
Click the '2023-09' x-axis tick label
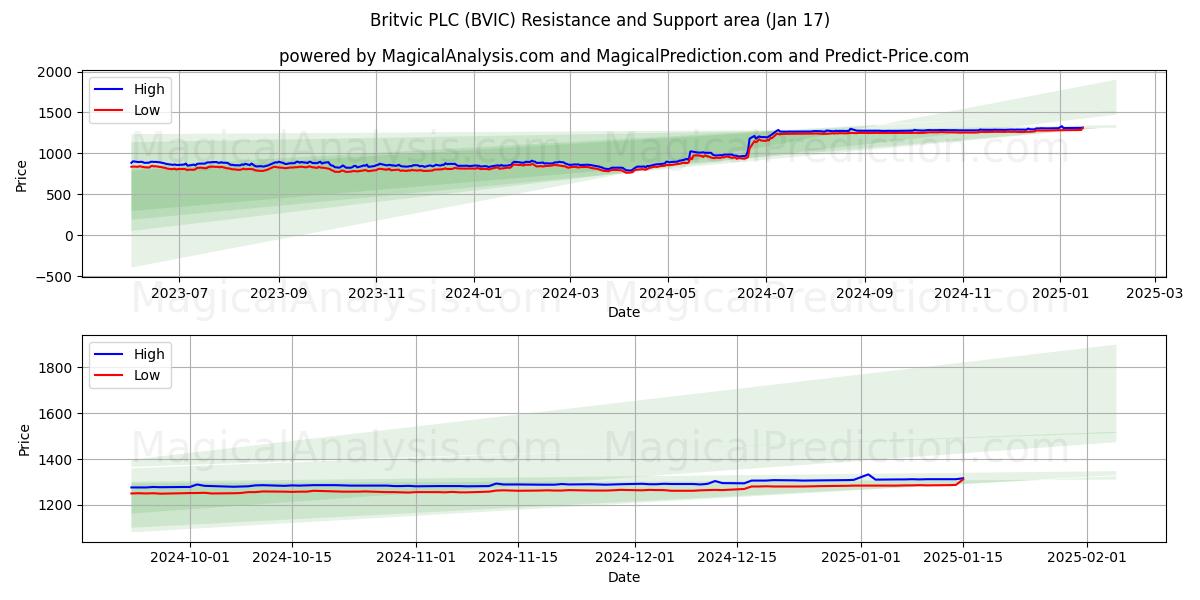pos(278,294)
